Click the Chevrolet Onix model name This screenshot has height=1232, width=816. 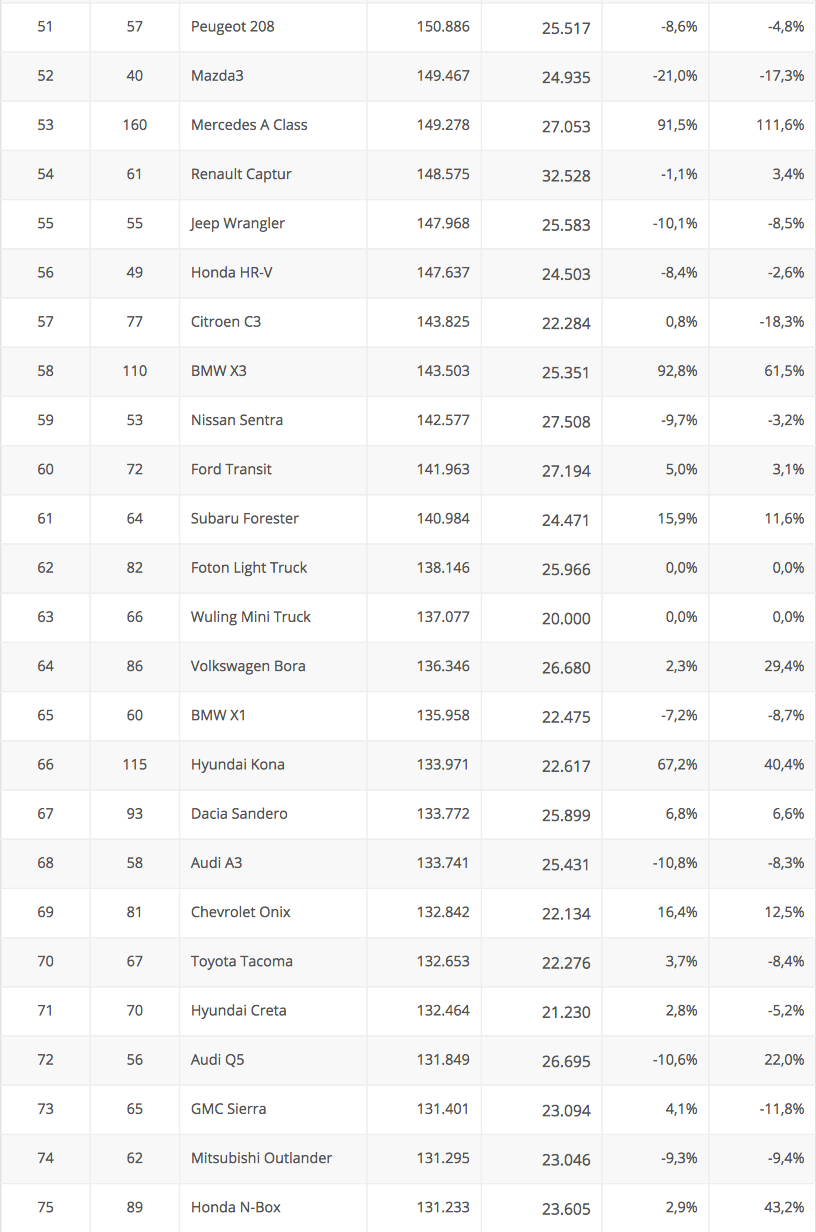[x=241, y=912]
